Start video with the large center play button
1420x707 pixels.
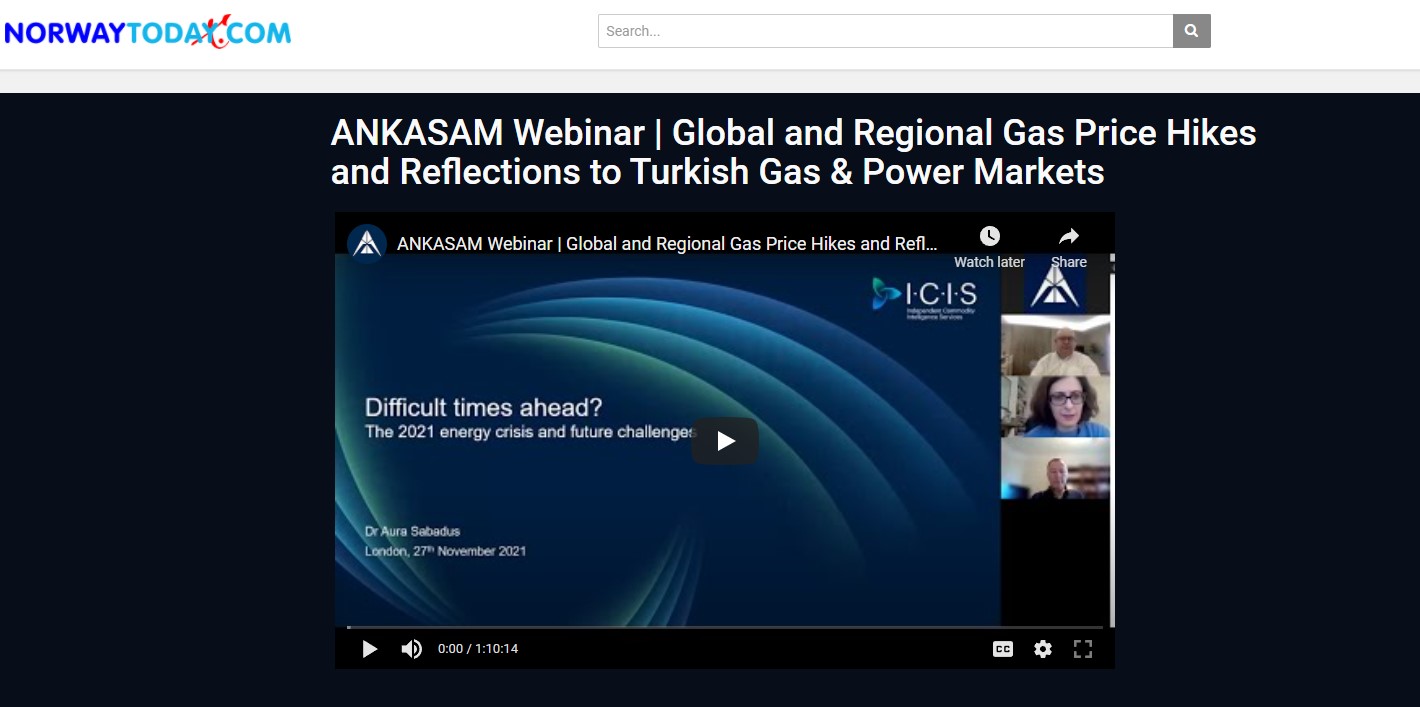pos(725,441)
